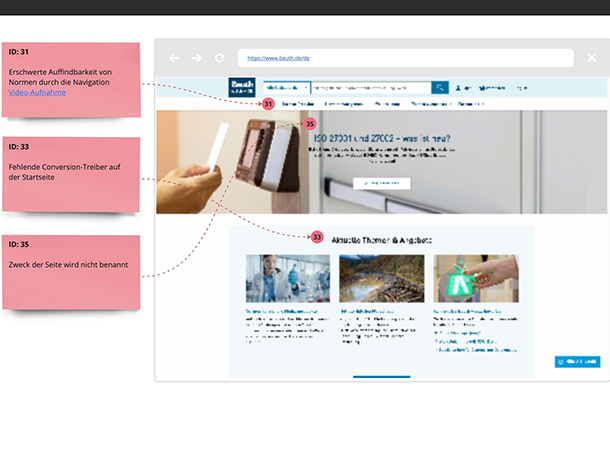Click the browser forward arrow
The height and width of the screenshot is (456, 610).
click(x=197, y=58)
